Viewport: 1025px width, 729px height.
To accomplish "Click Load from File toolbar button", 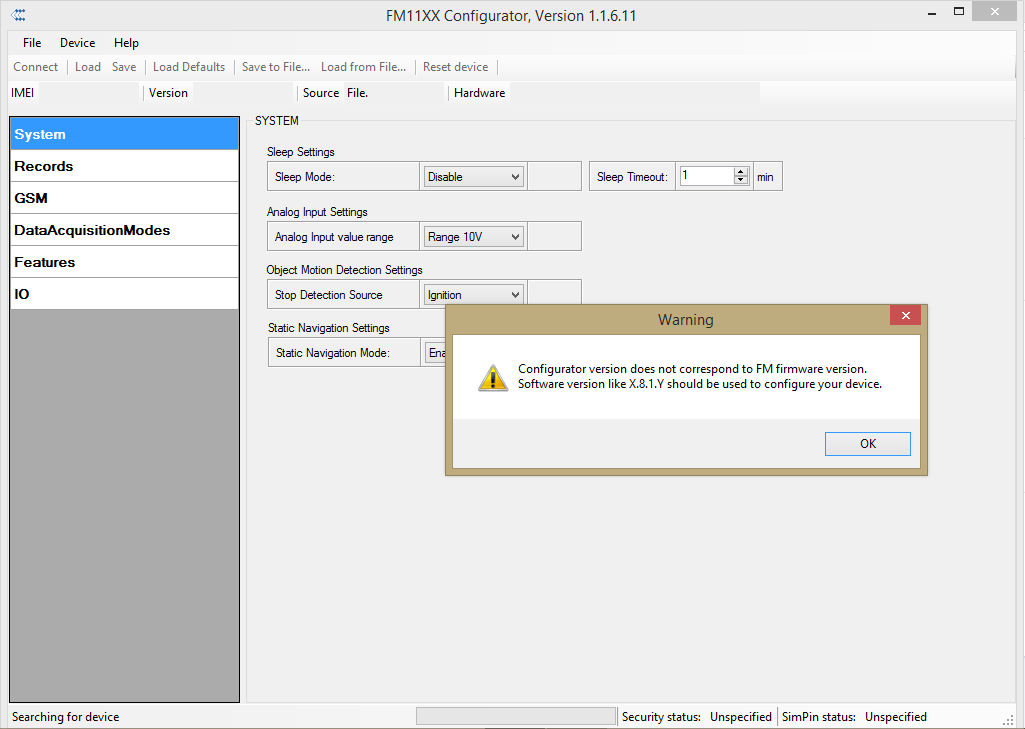I will coord(363,67).
